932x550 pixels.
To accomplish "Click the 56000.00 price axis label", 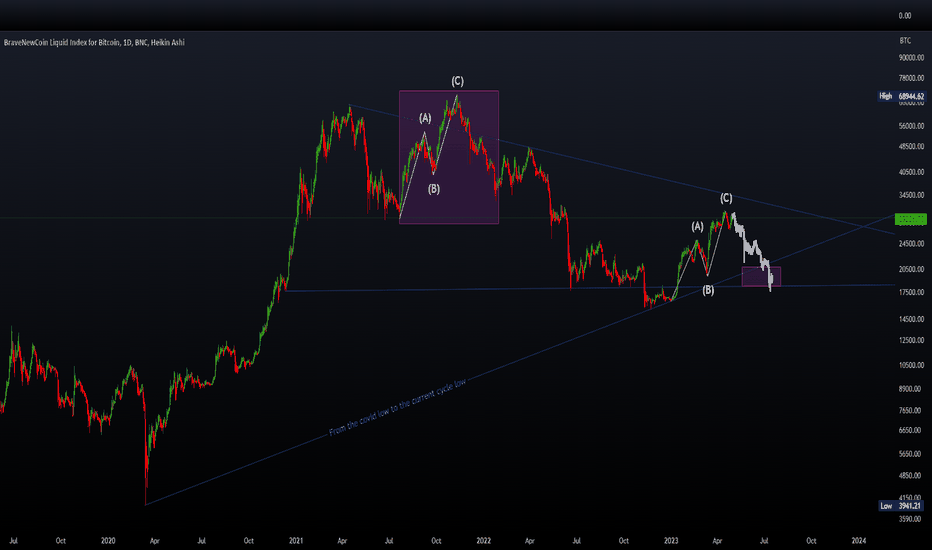I will click(x=911, y=126).
